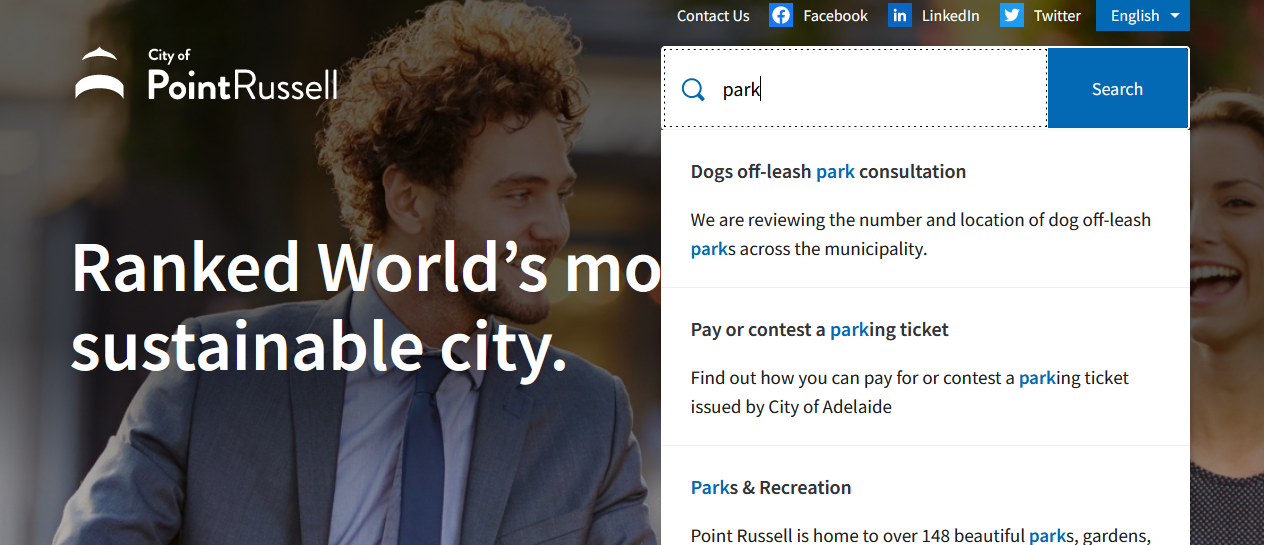This screenshot has width=1264, height=545.
Task: Open the English language dropdown
Action: coord(1143,15)
